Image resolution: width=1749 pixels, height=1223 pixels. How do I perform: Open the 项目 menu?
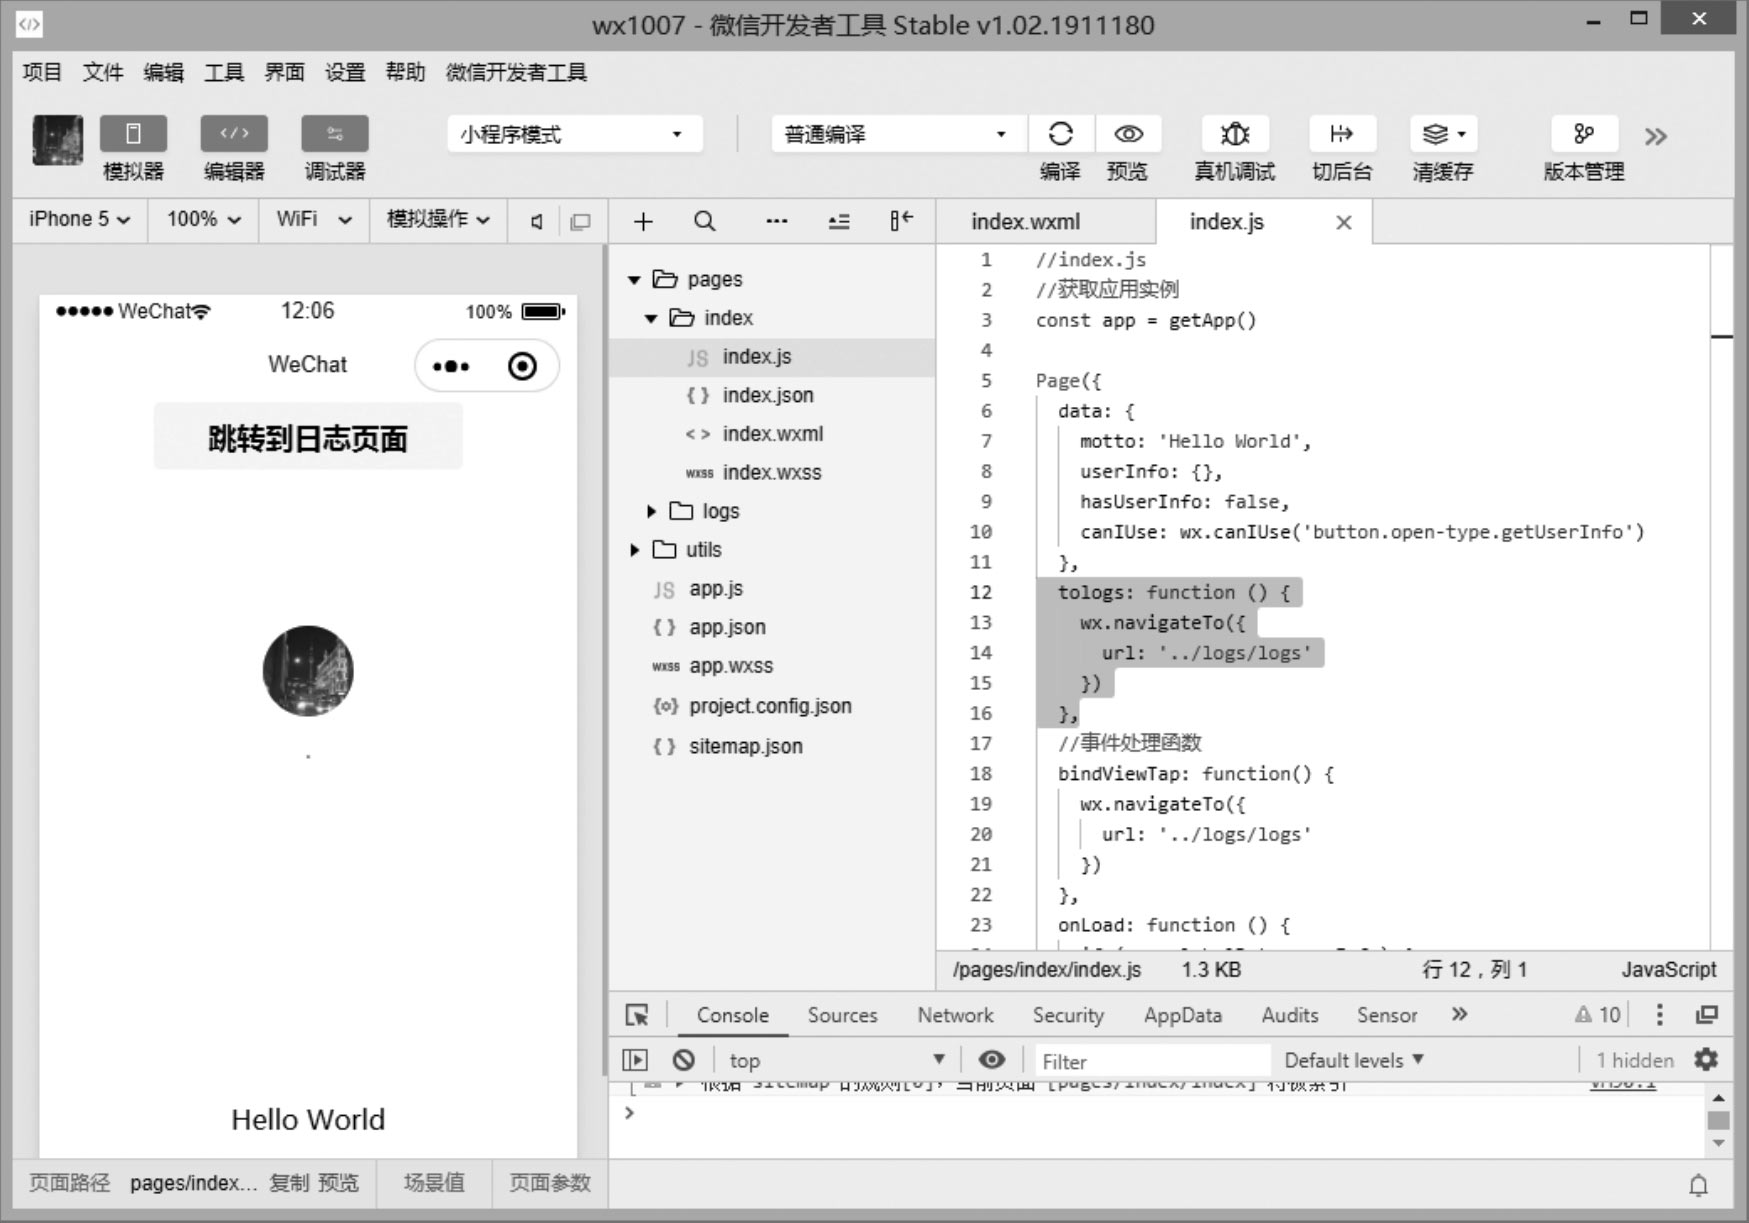pos(42,72)
